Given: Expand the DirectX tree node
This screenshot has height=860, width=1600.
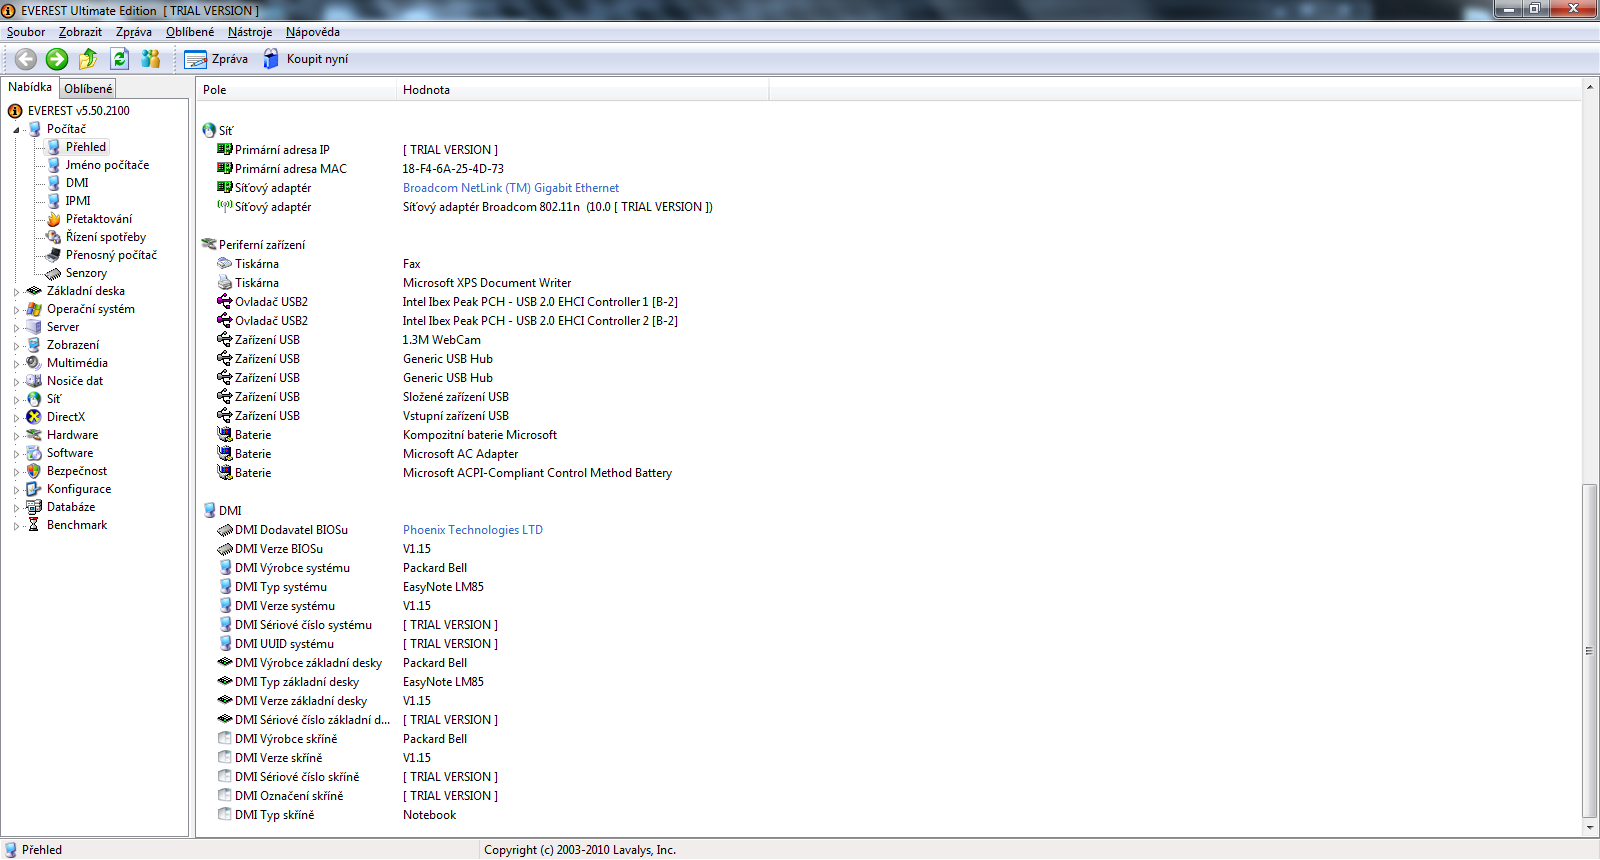Looking at the screenshot, I should (17, 418).
